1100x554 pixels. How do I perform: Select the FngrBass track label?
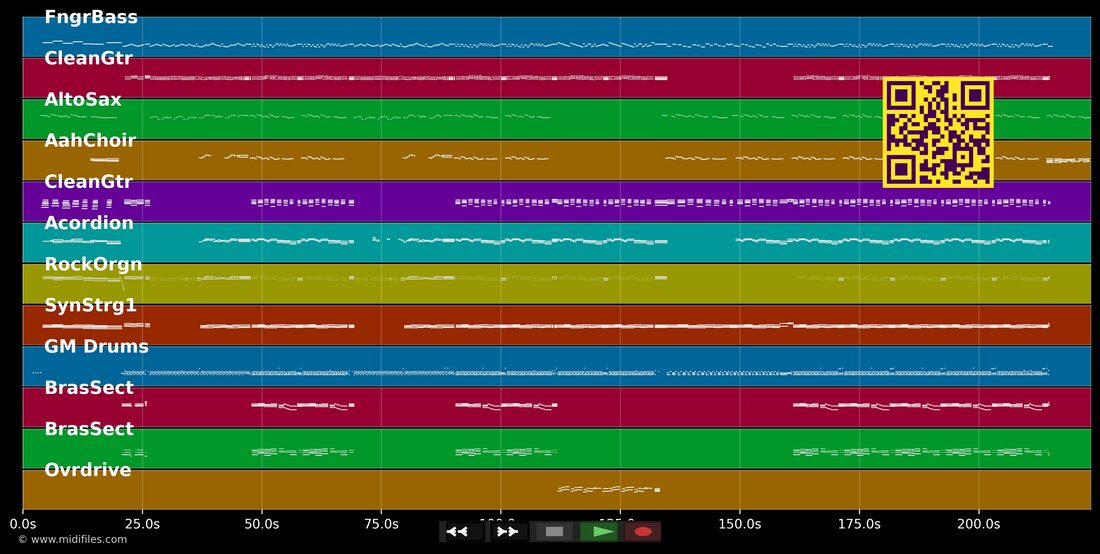click(x=91, y=18)
